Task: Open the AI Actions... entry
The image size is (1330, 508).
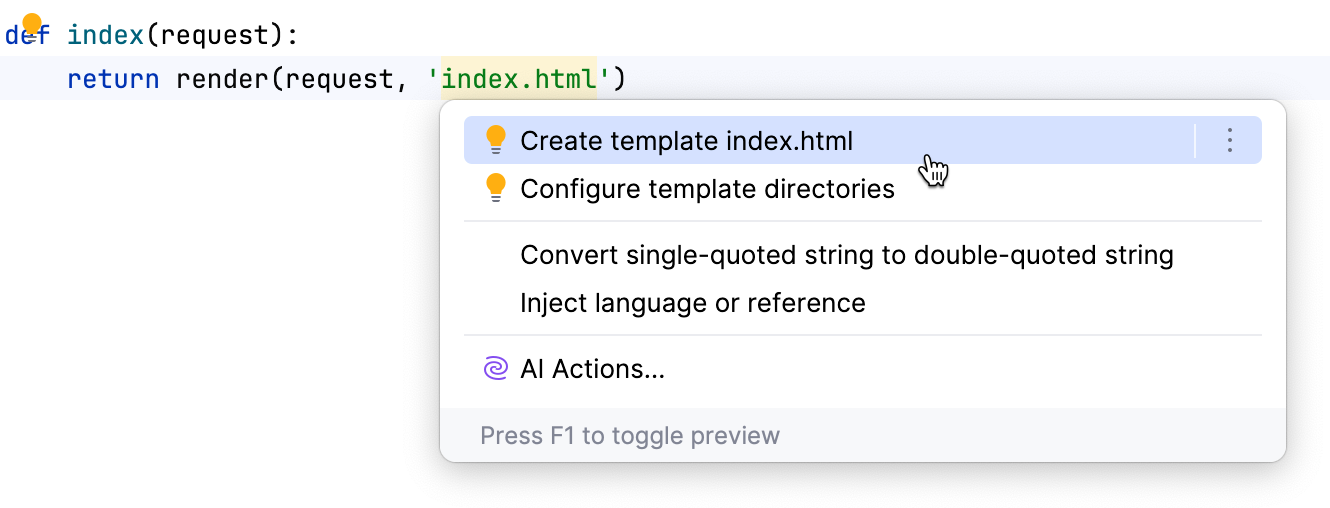Action: tap(592, 370)
